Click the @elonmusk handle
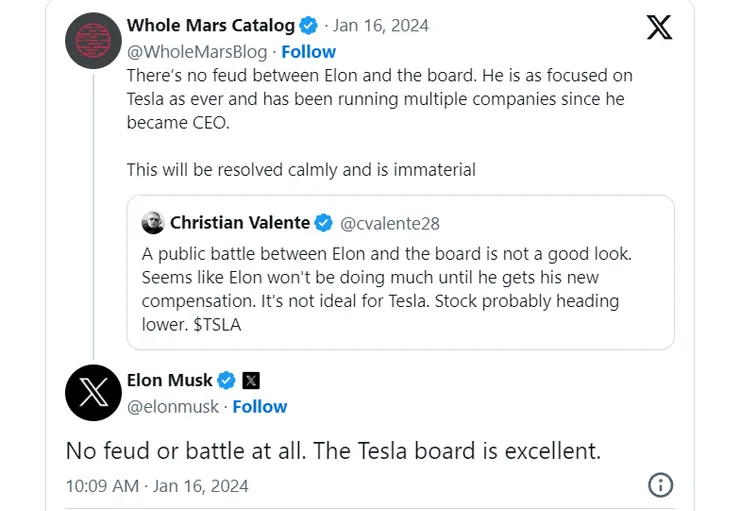This screenshot has height=511, width=740. [x=173, y=406]
